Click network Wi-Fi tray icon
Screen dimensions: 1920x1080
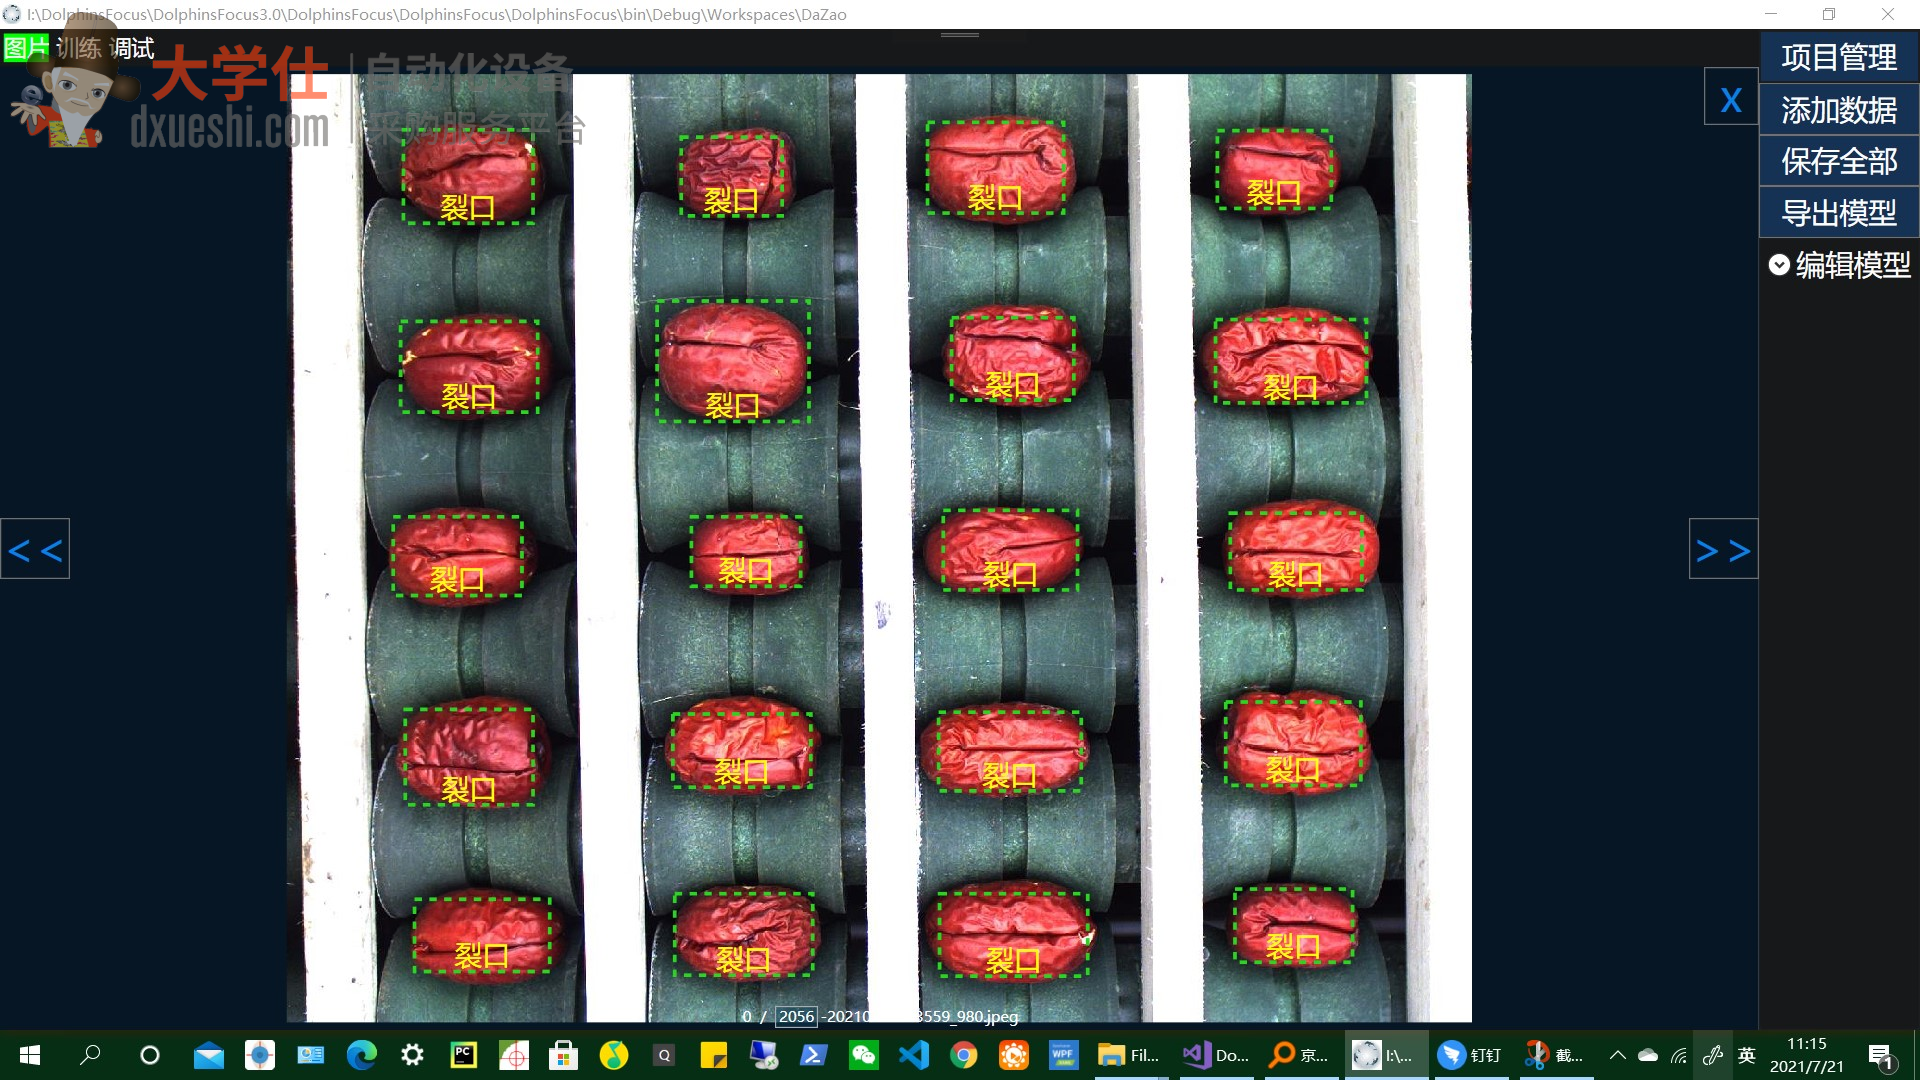1679,1055
